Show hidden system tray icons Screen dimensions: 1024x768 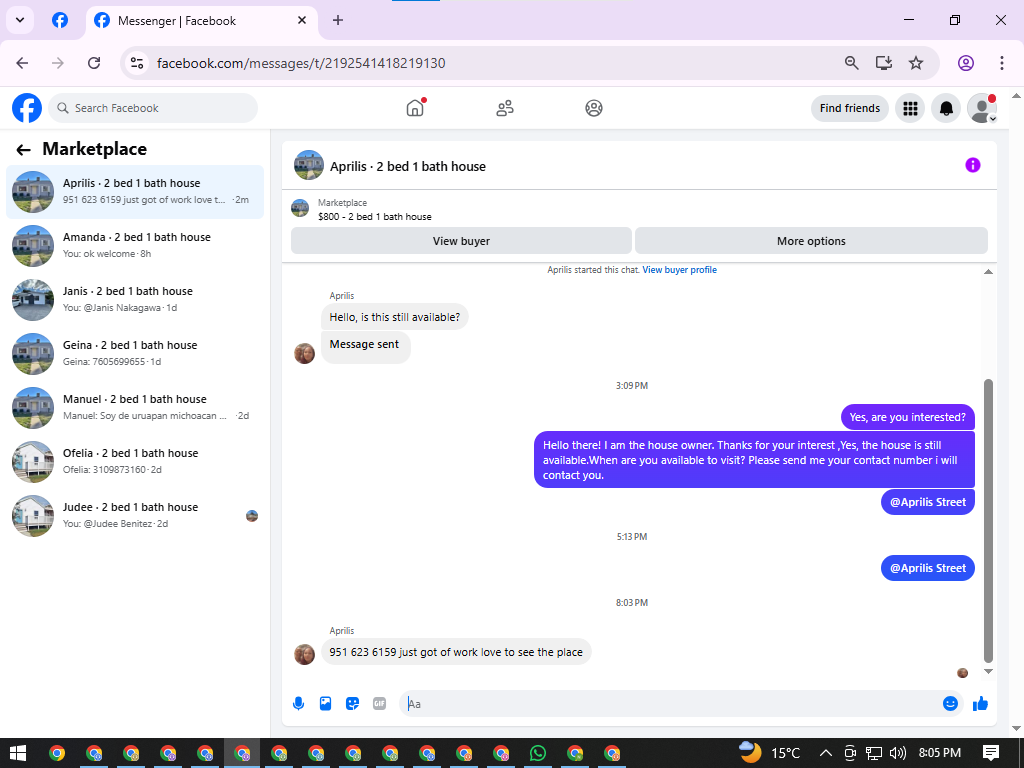(x=825, y=753)
